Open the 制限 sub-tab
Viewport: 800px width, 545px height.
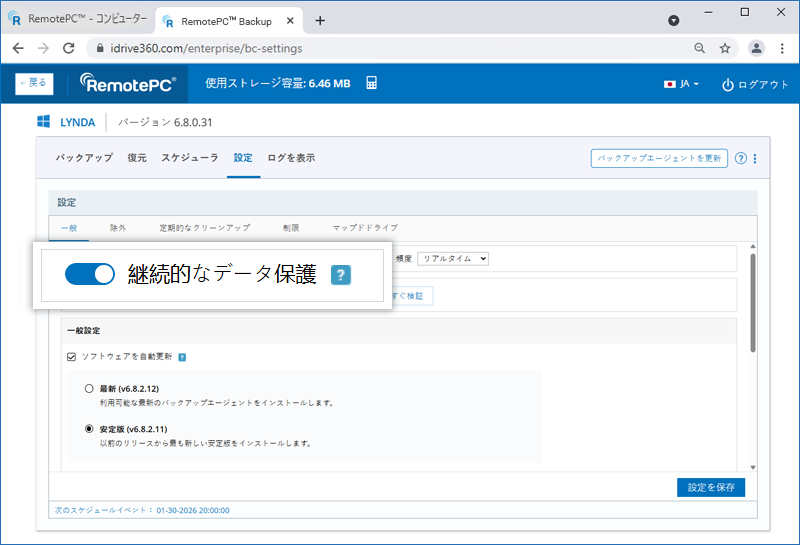tap(291, 228)
